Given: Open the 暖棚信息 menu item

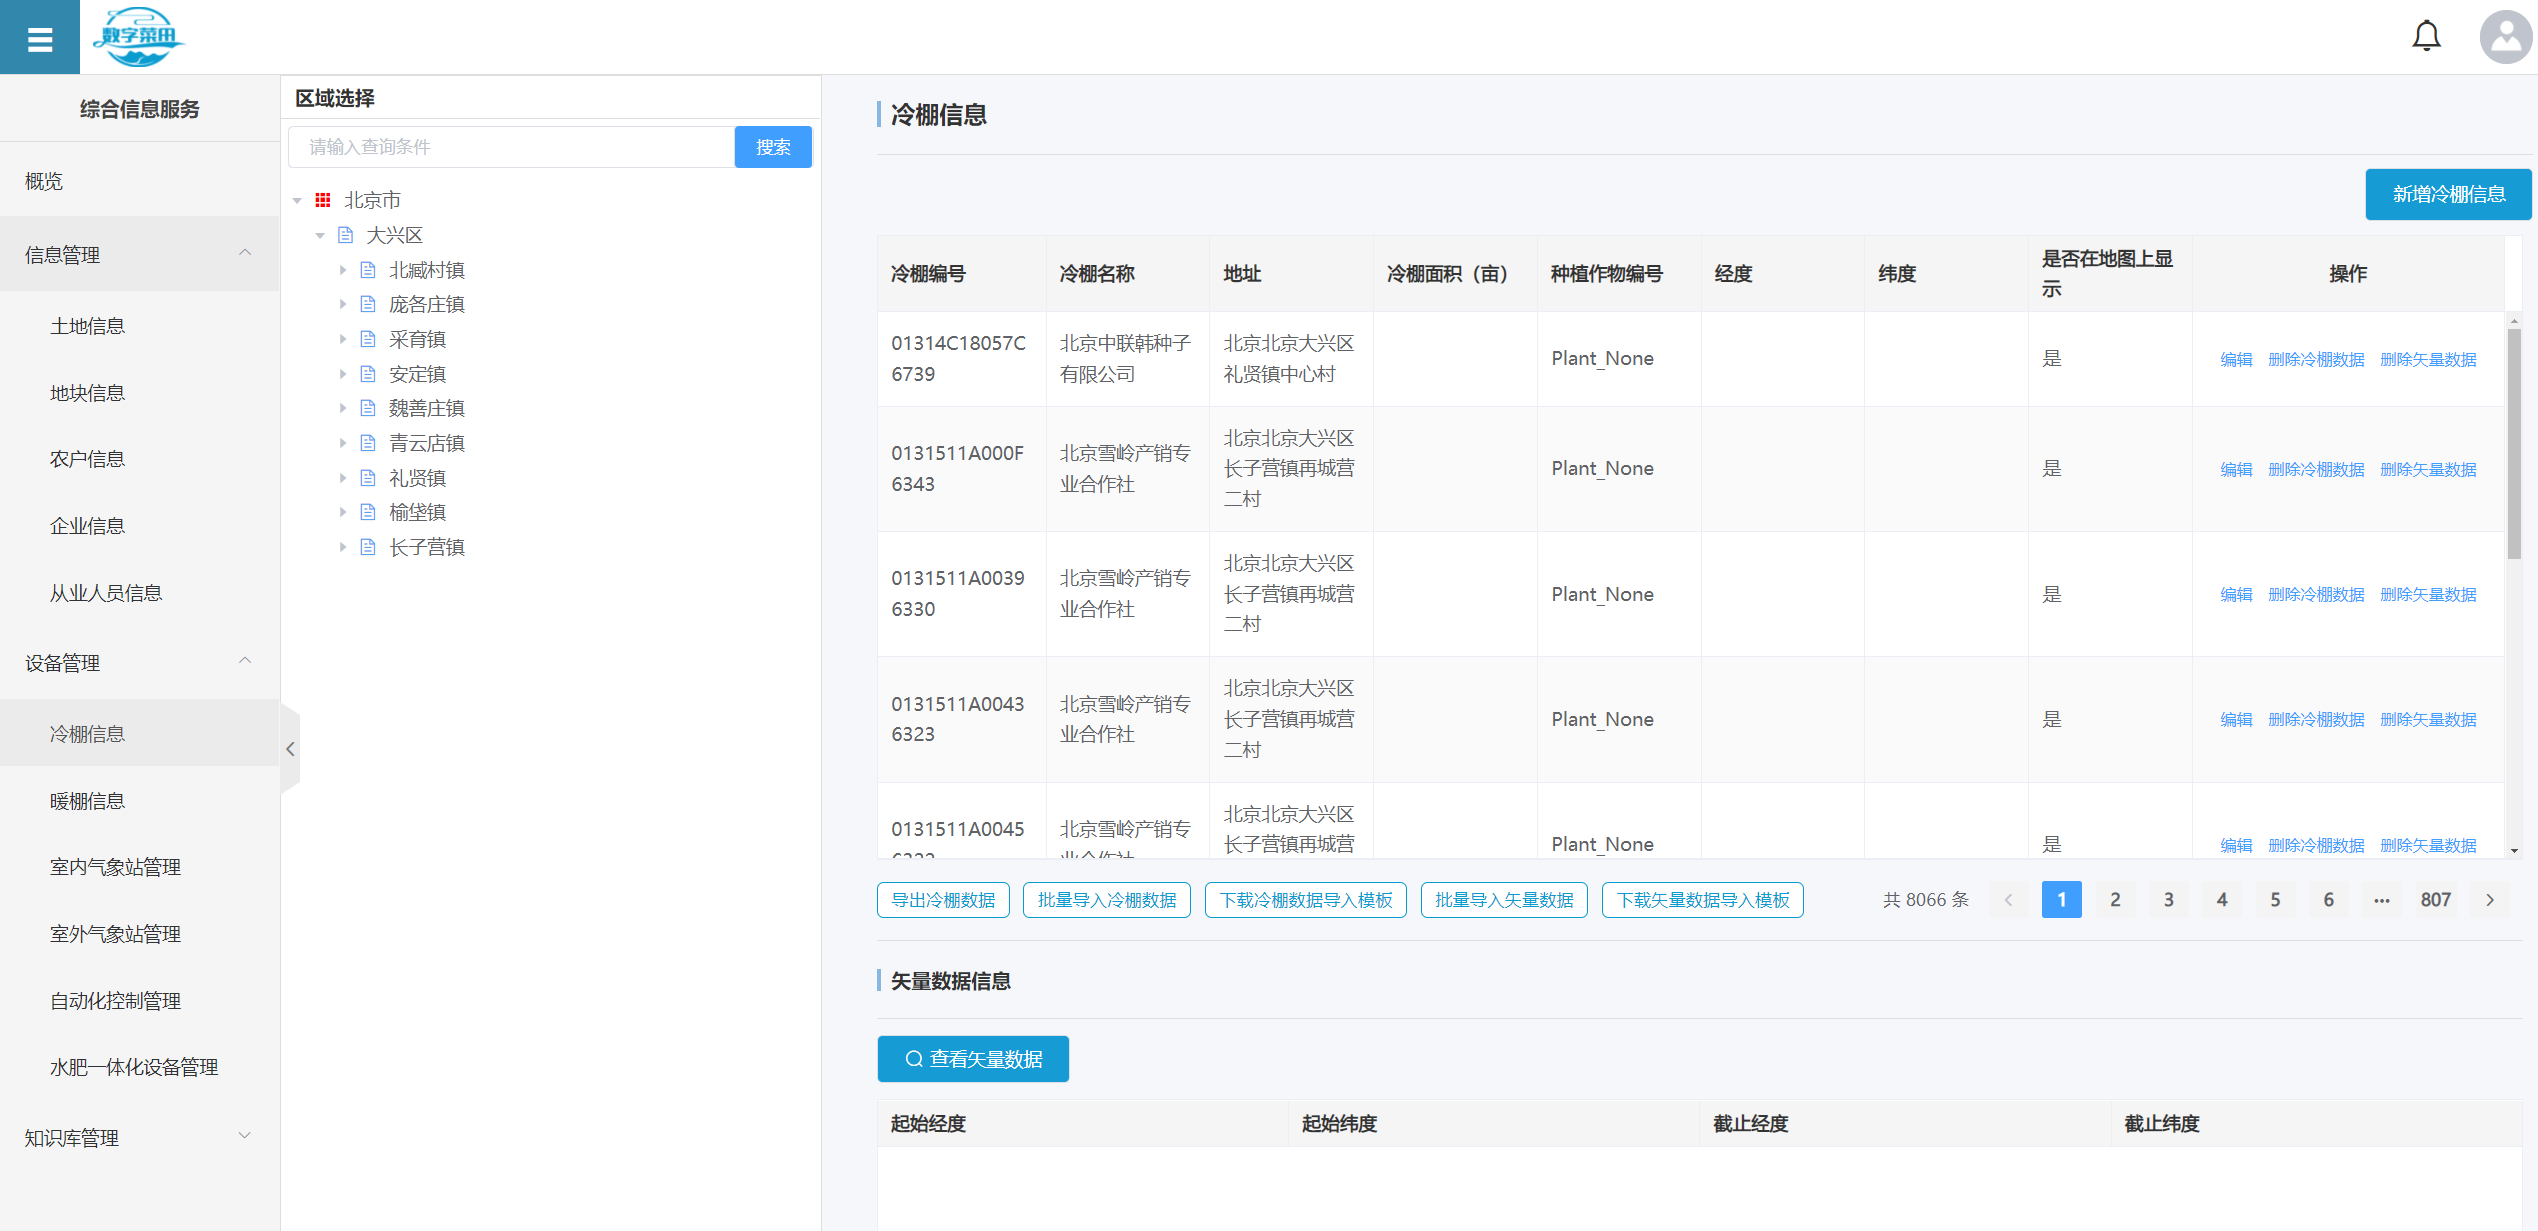Looking at the screenshot, I should (140, 801).
